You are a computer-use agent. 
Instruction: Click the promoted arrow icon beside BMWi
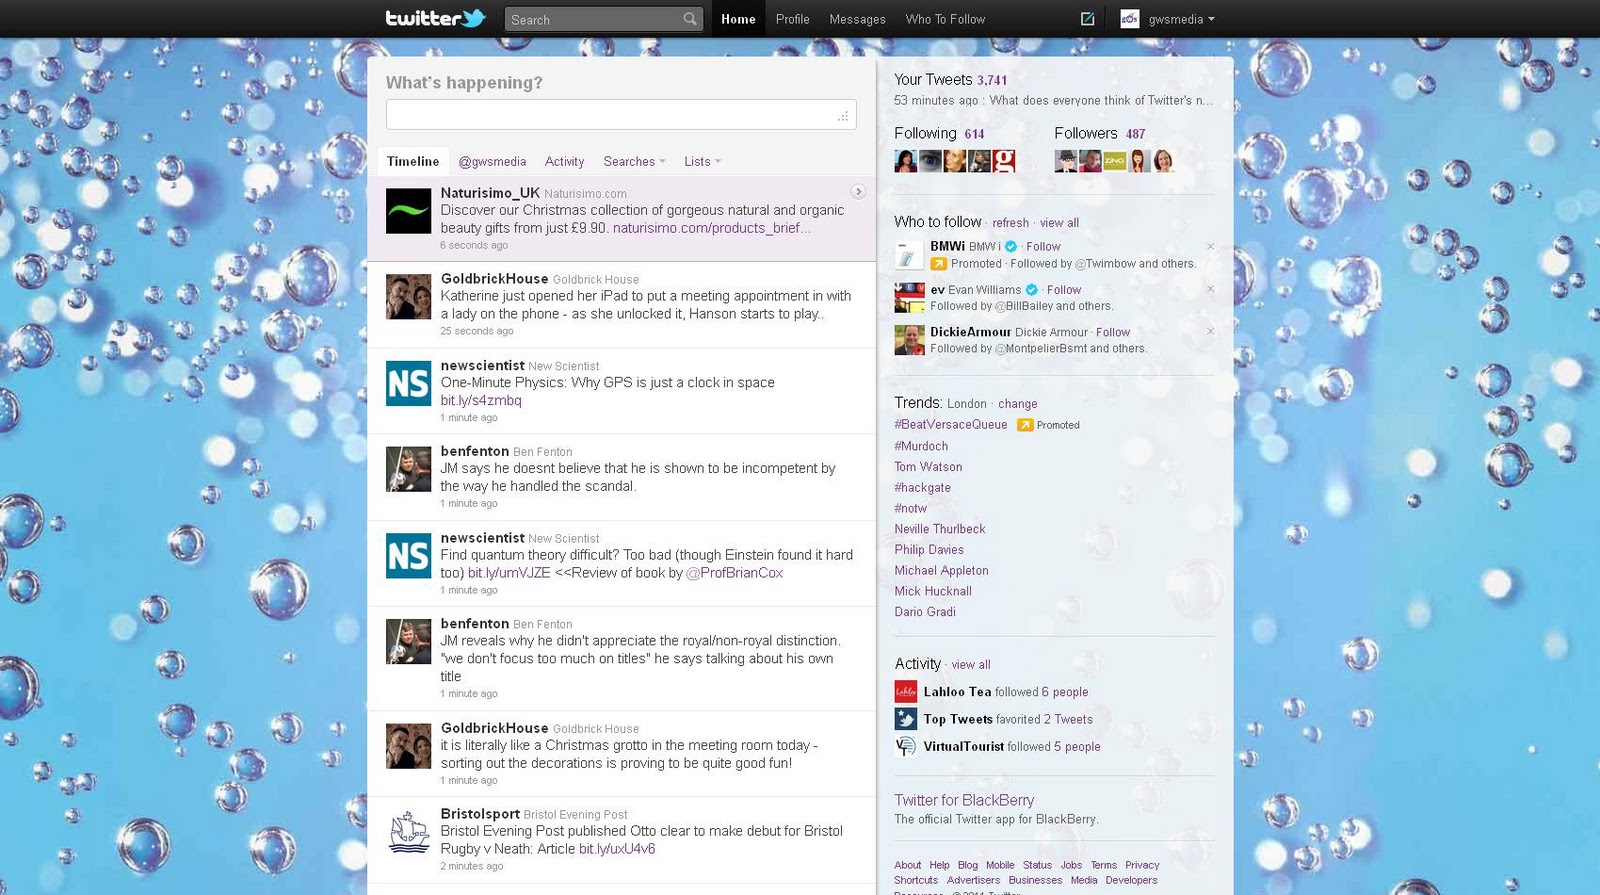pyautogui.click(x=938, y=264)
